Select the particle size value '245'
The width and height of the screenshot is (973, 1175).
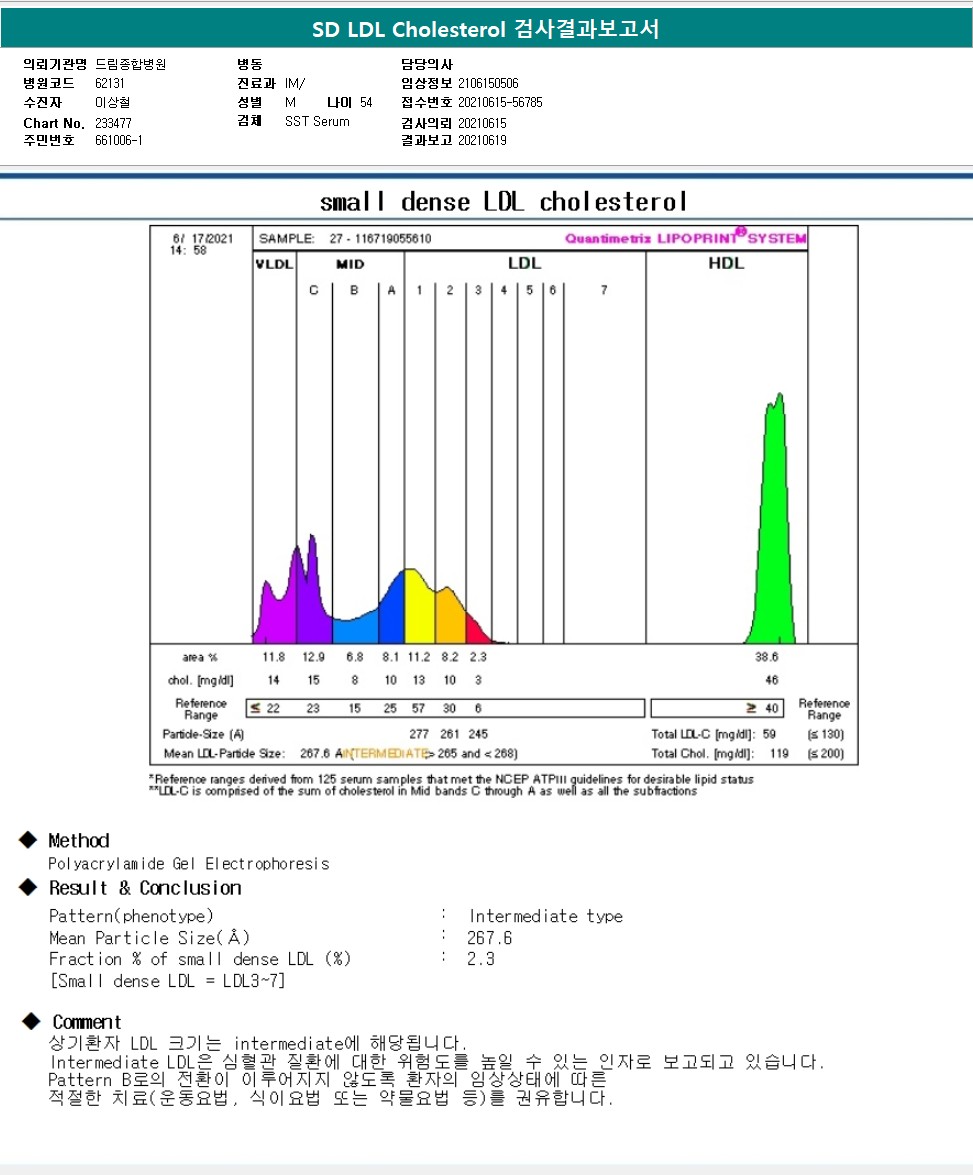tap(478, 734)
